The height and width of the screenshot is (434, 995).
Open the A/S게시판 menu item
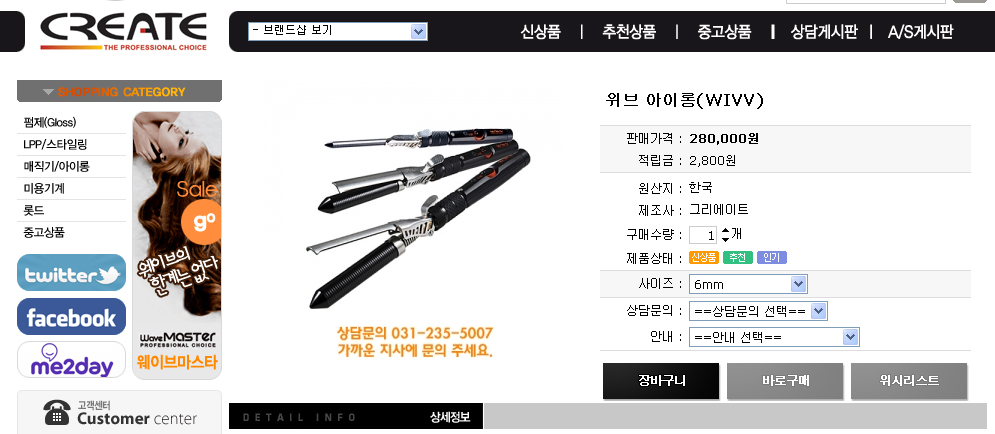[920, 32]
